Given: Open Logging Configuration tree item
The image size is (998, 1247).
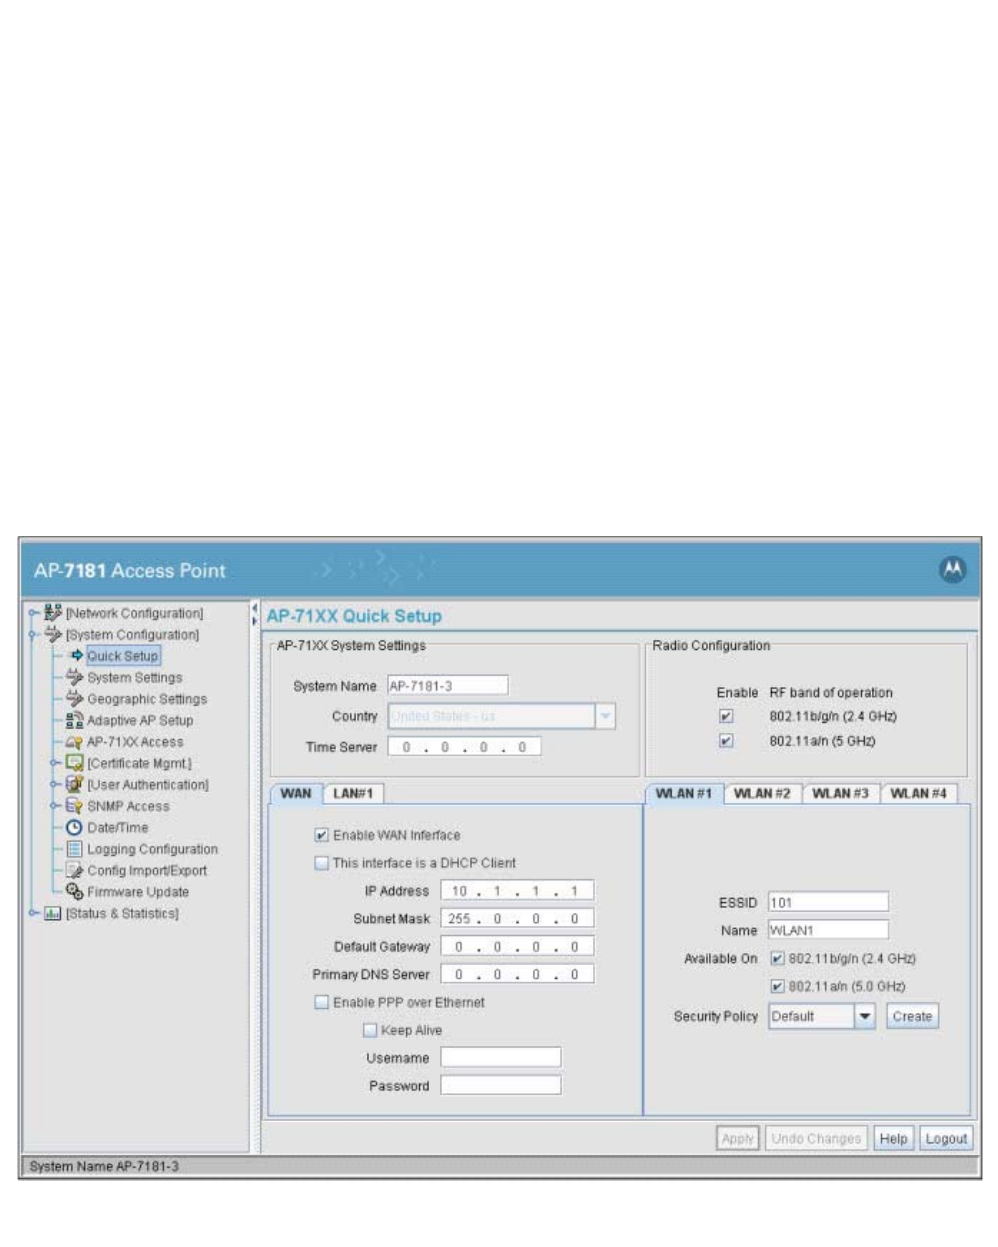Looking at the screenshot, I should tap(152, 849).
